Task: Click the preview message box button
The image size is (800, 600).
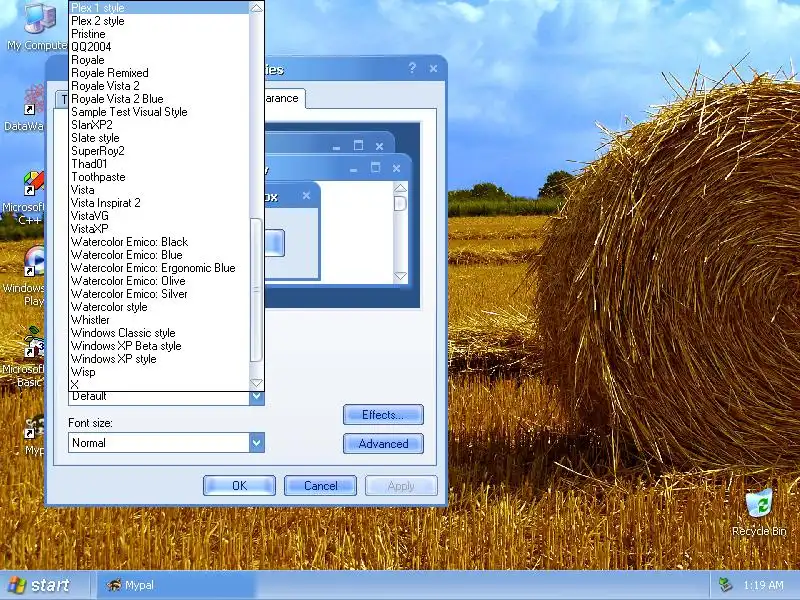Action: click(x=274, y=243)
